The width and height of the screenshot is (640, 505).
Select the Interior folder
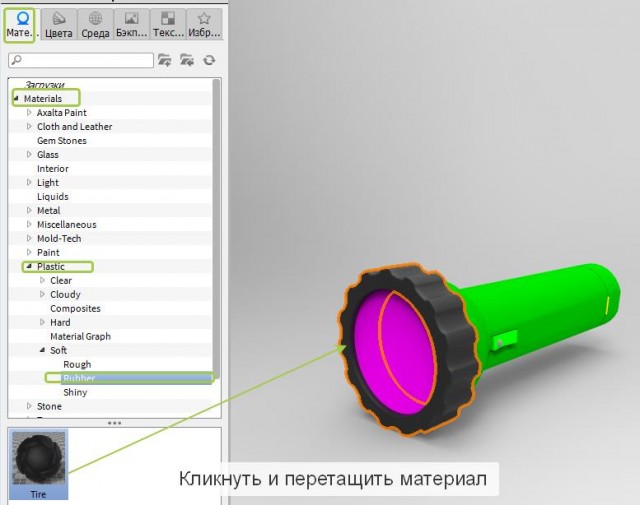click(x=53, y=168)
